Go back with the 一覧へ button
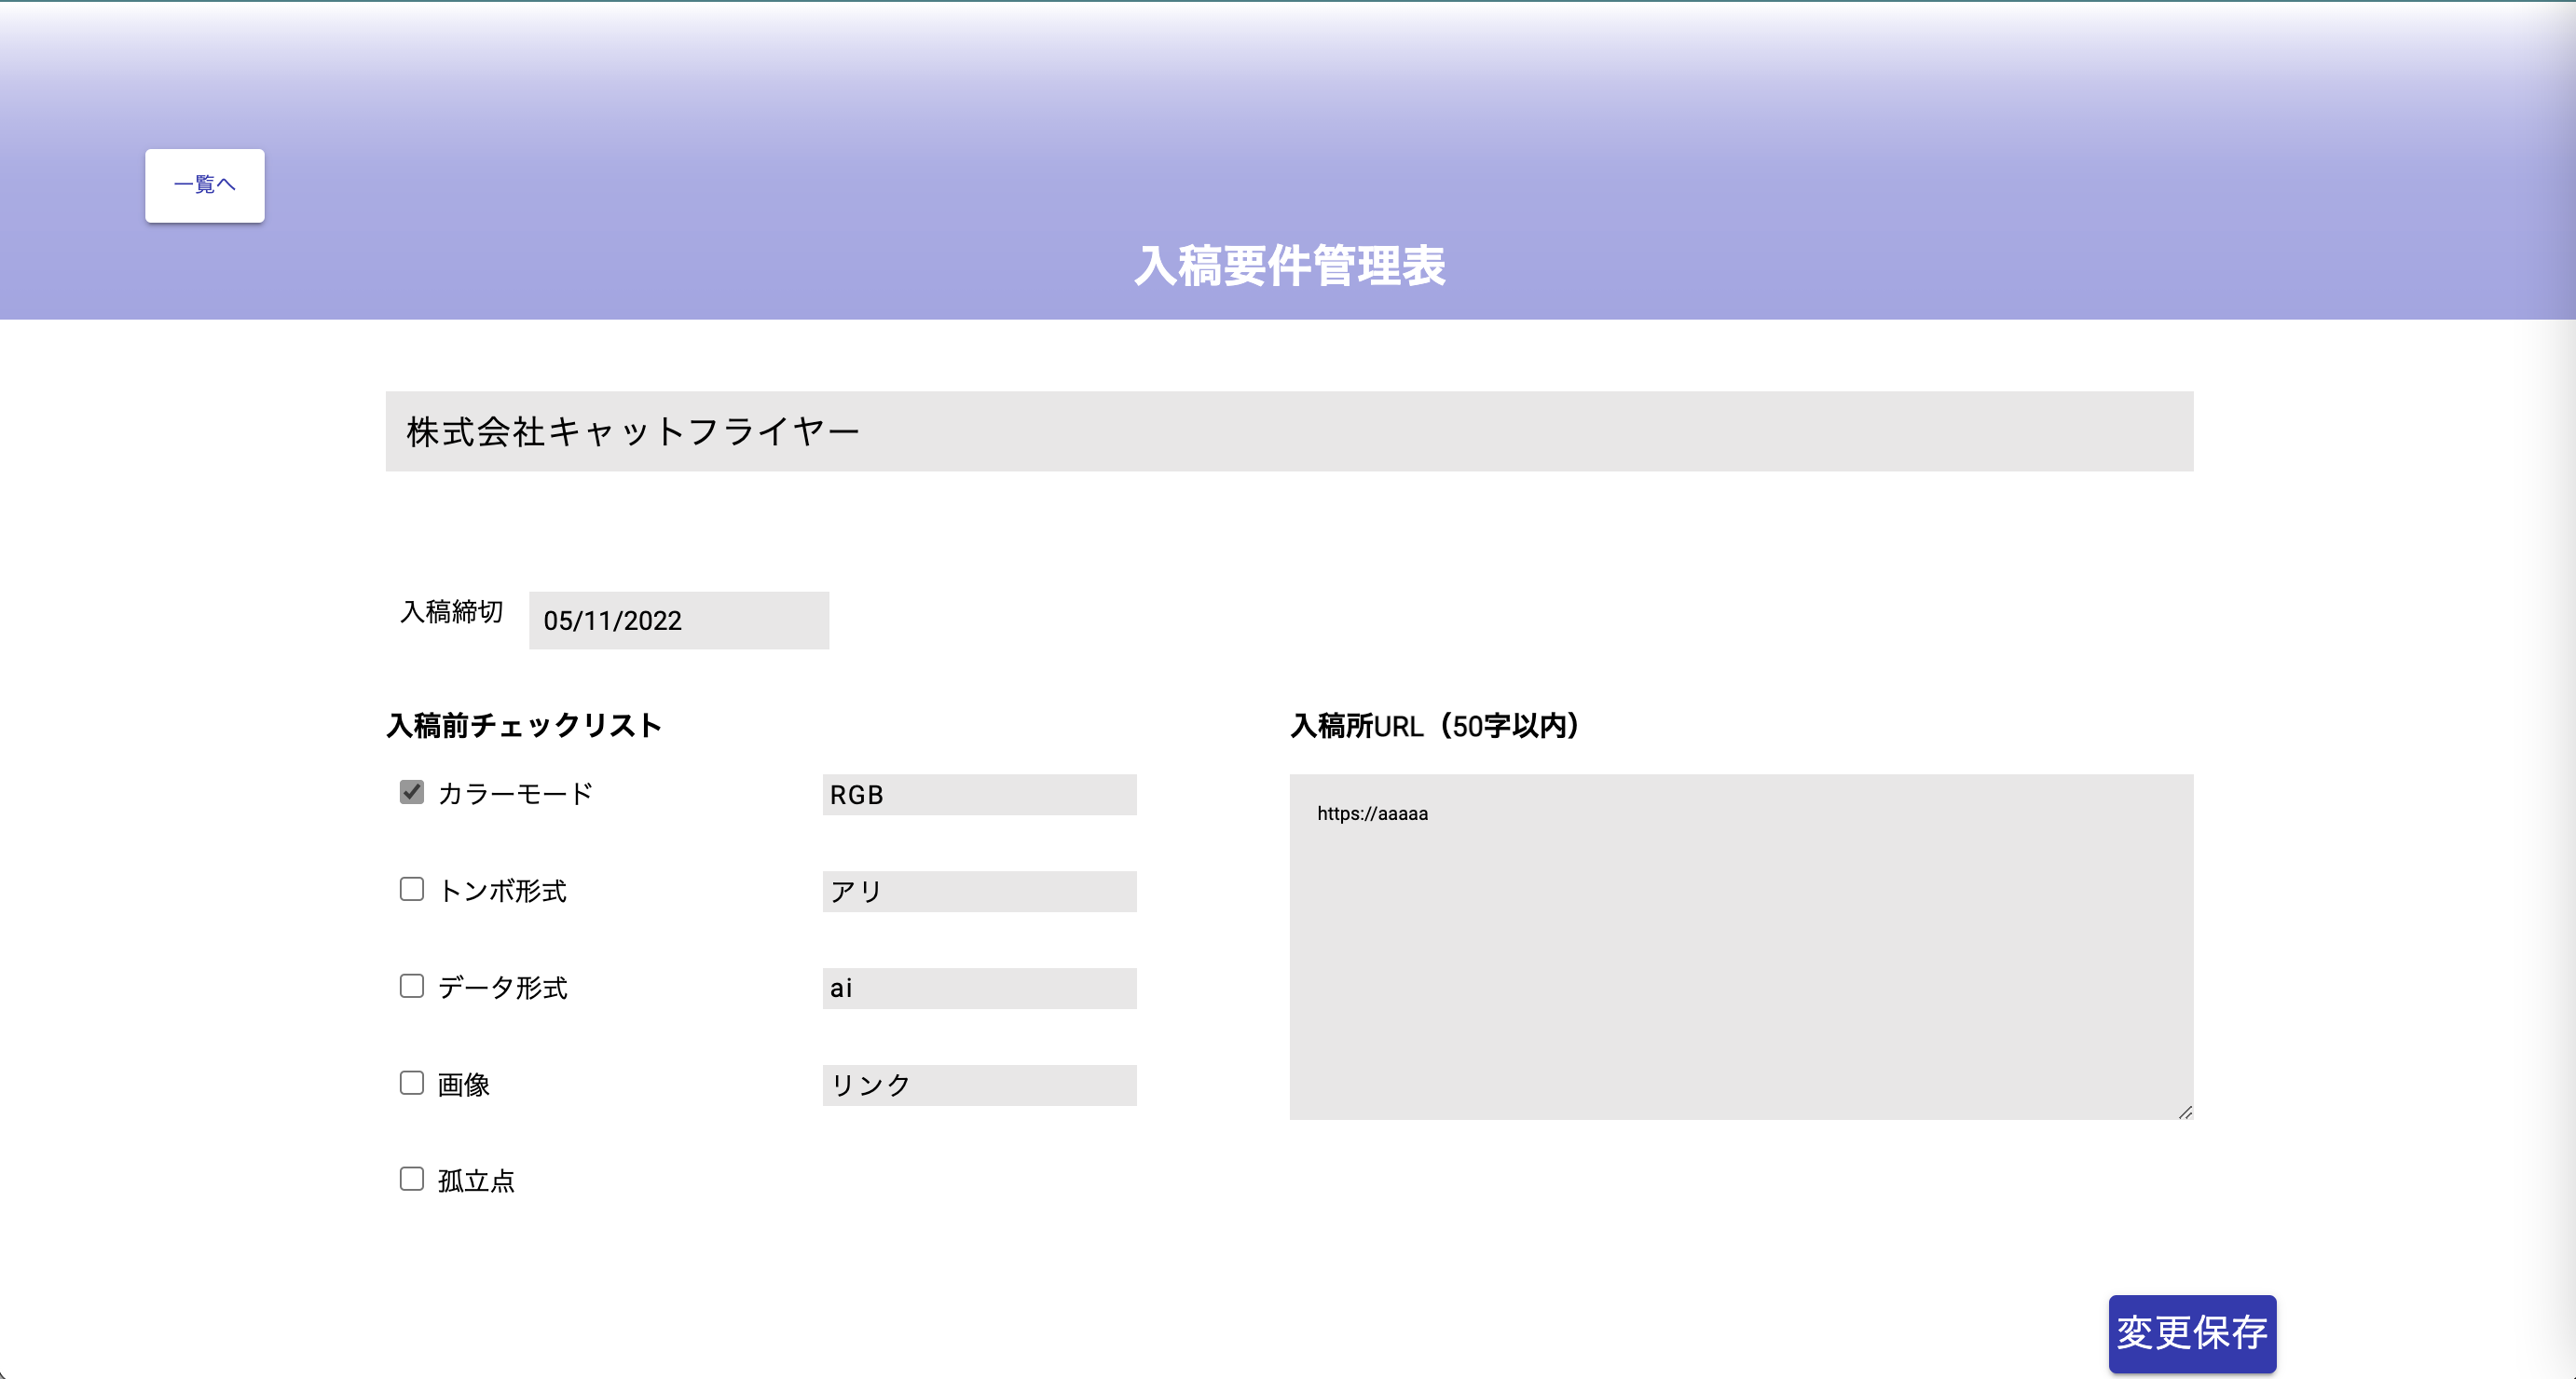This screenshot has height=1379, width=2576. pyautogui.click(x=205, y=185)
